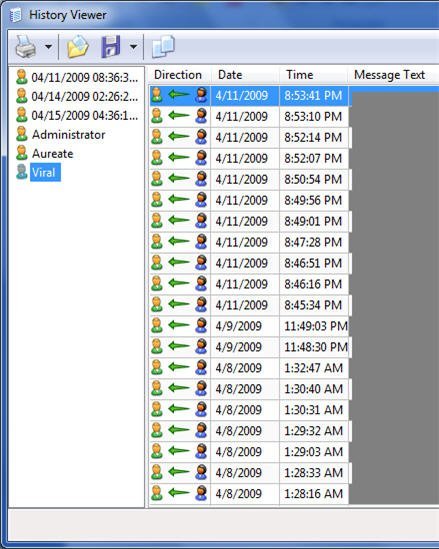Click user icon beside 04/15/2009 entry
This screenshot has height=549, width=439.
(22, 115)
